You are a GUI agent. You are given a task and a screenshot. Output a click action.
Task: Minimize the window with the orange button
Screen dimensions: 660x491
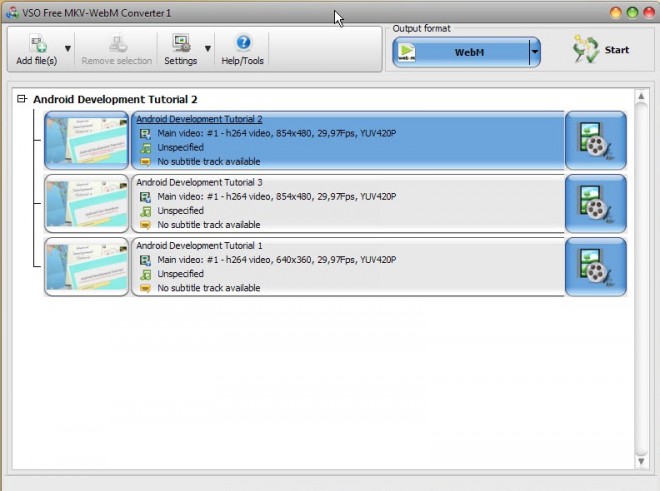coord(615,13)
